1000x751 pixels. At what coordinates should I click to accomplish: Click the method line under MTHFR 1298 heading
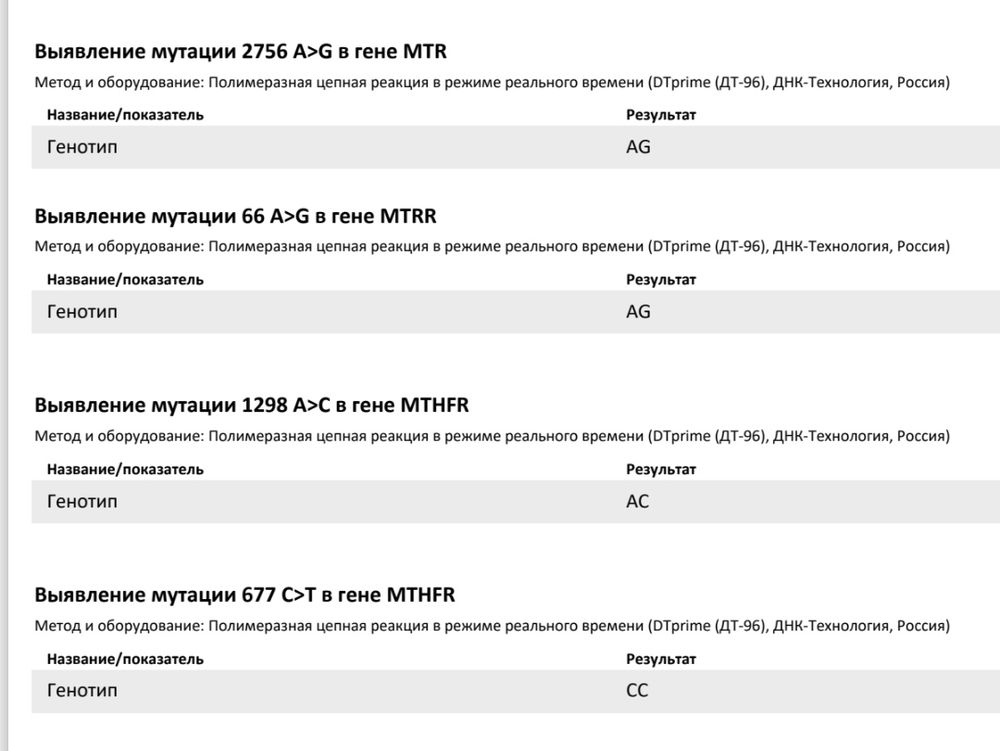tap(491, 436)
